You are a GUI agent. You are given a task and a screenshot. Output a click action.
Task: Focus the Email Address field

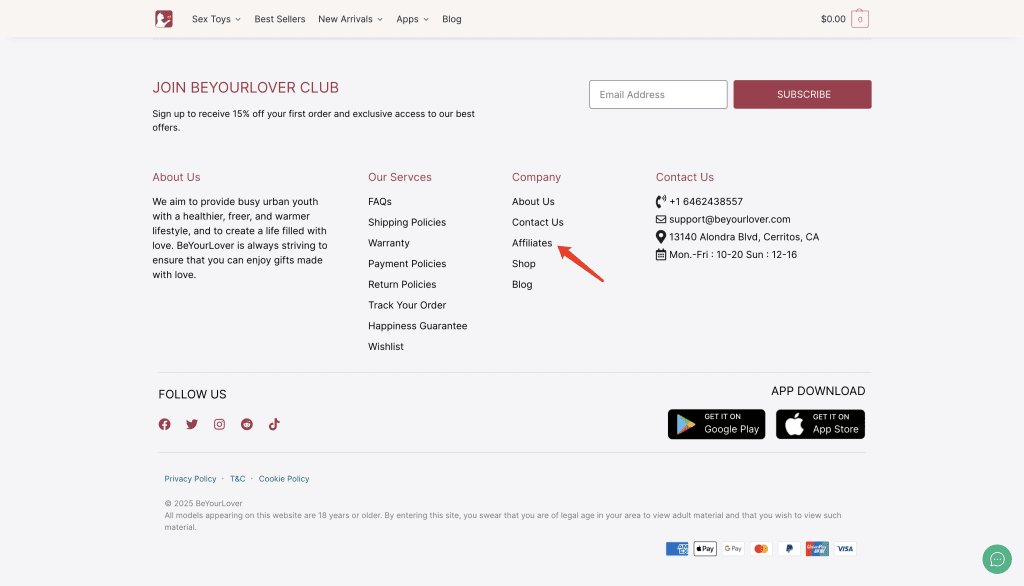pyautogui.click(x=658, y=95)
